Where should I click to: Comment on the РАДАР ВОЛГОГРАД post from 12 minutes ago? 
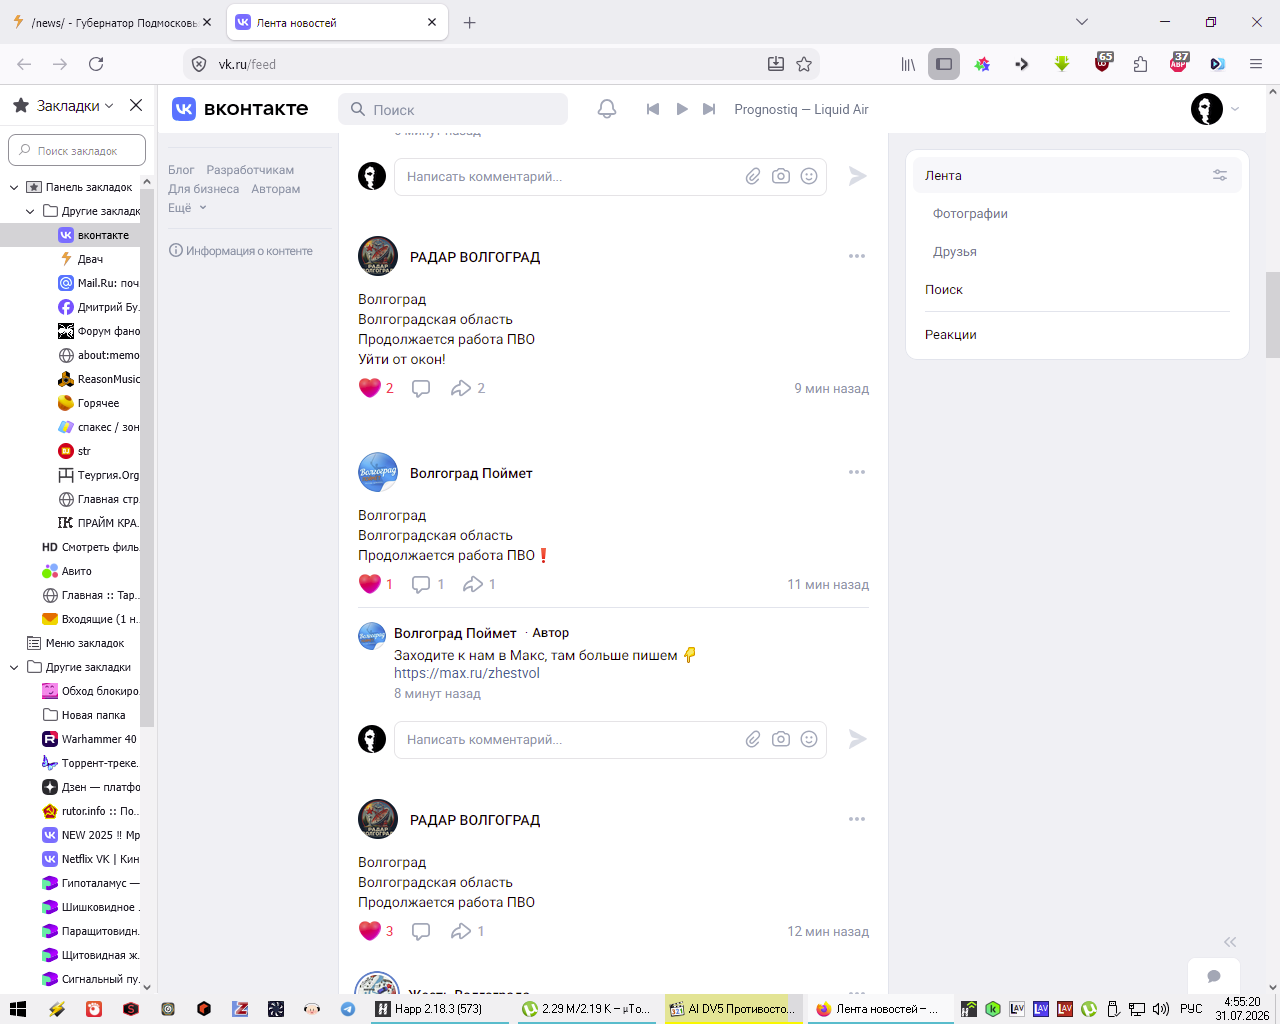tap(421, 931)
